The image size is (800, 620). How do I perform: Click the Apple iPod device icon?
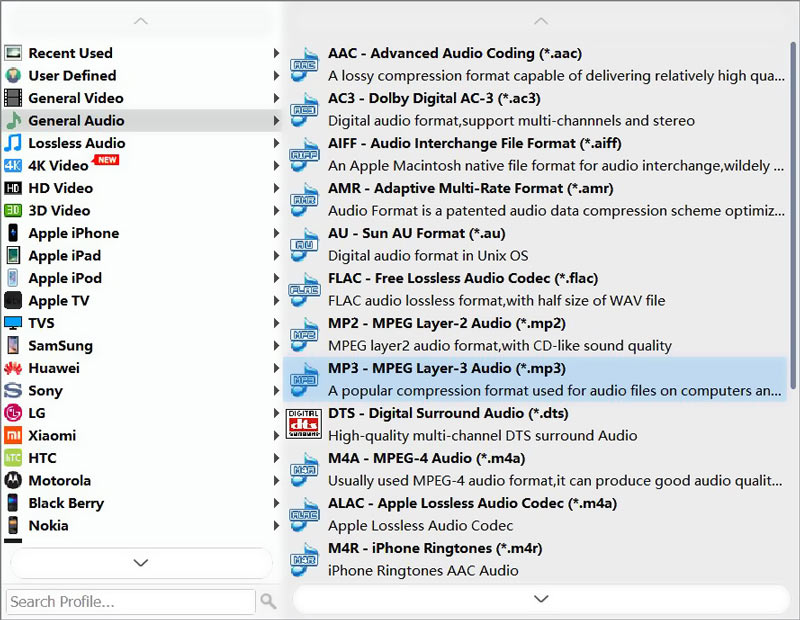pos(13,278)
